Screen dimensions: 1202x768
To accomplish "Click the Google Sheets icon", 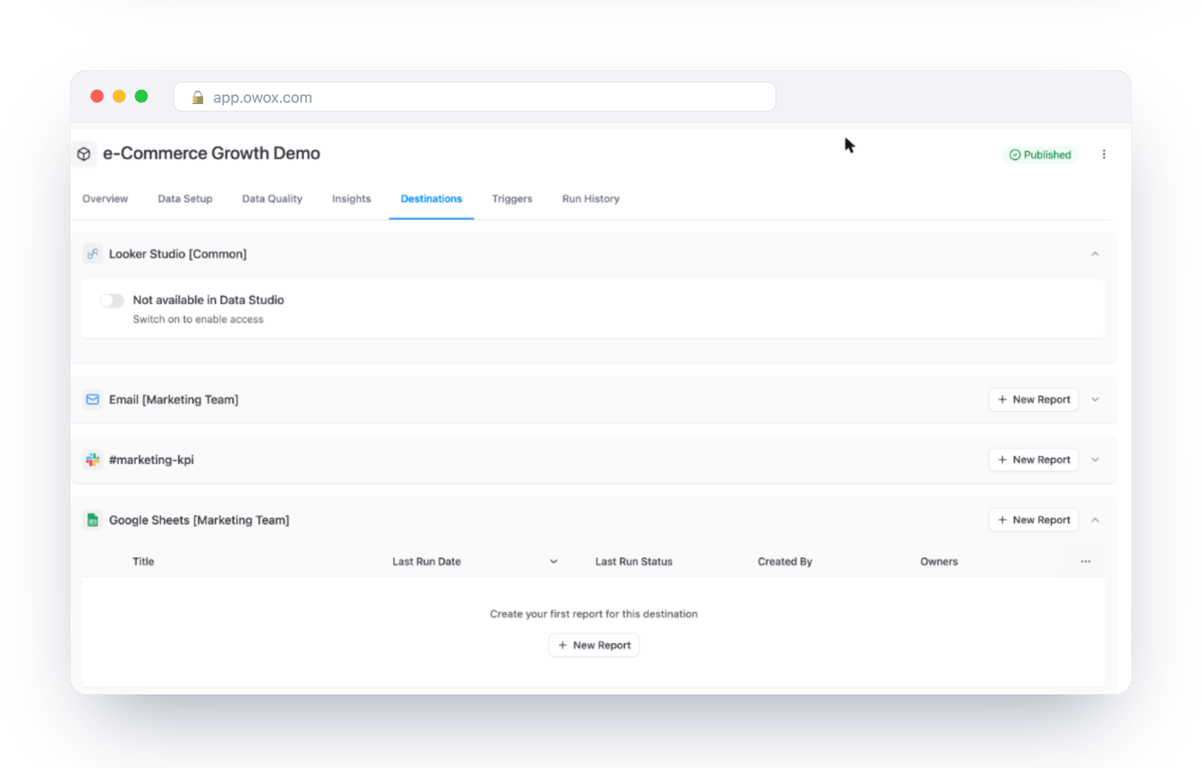I will coord(92,520).
